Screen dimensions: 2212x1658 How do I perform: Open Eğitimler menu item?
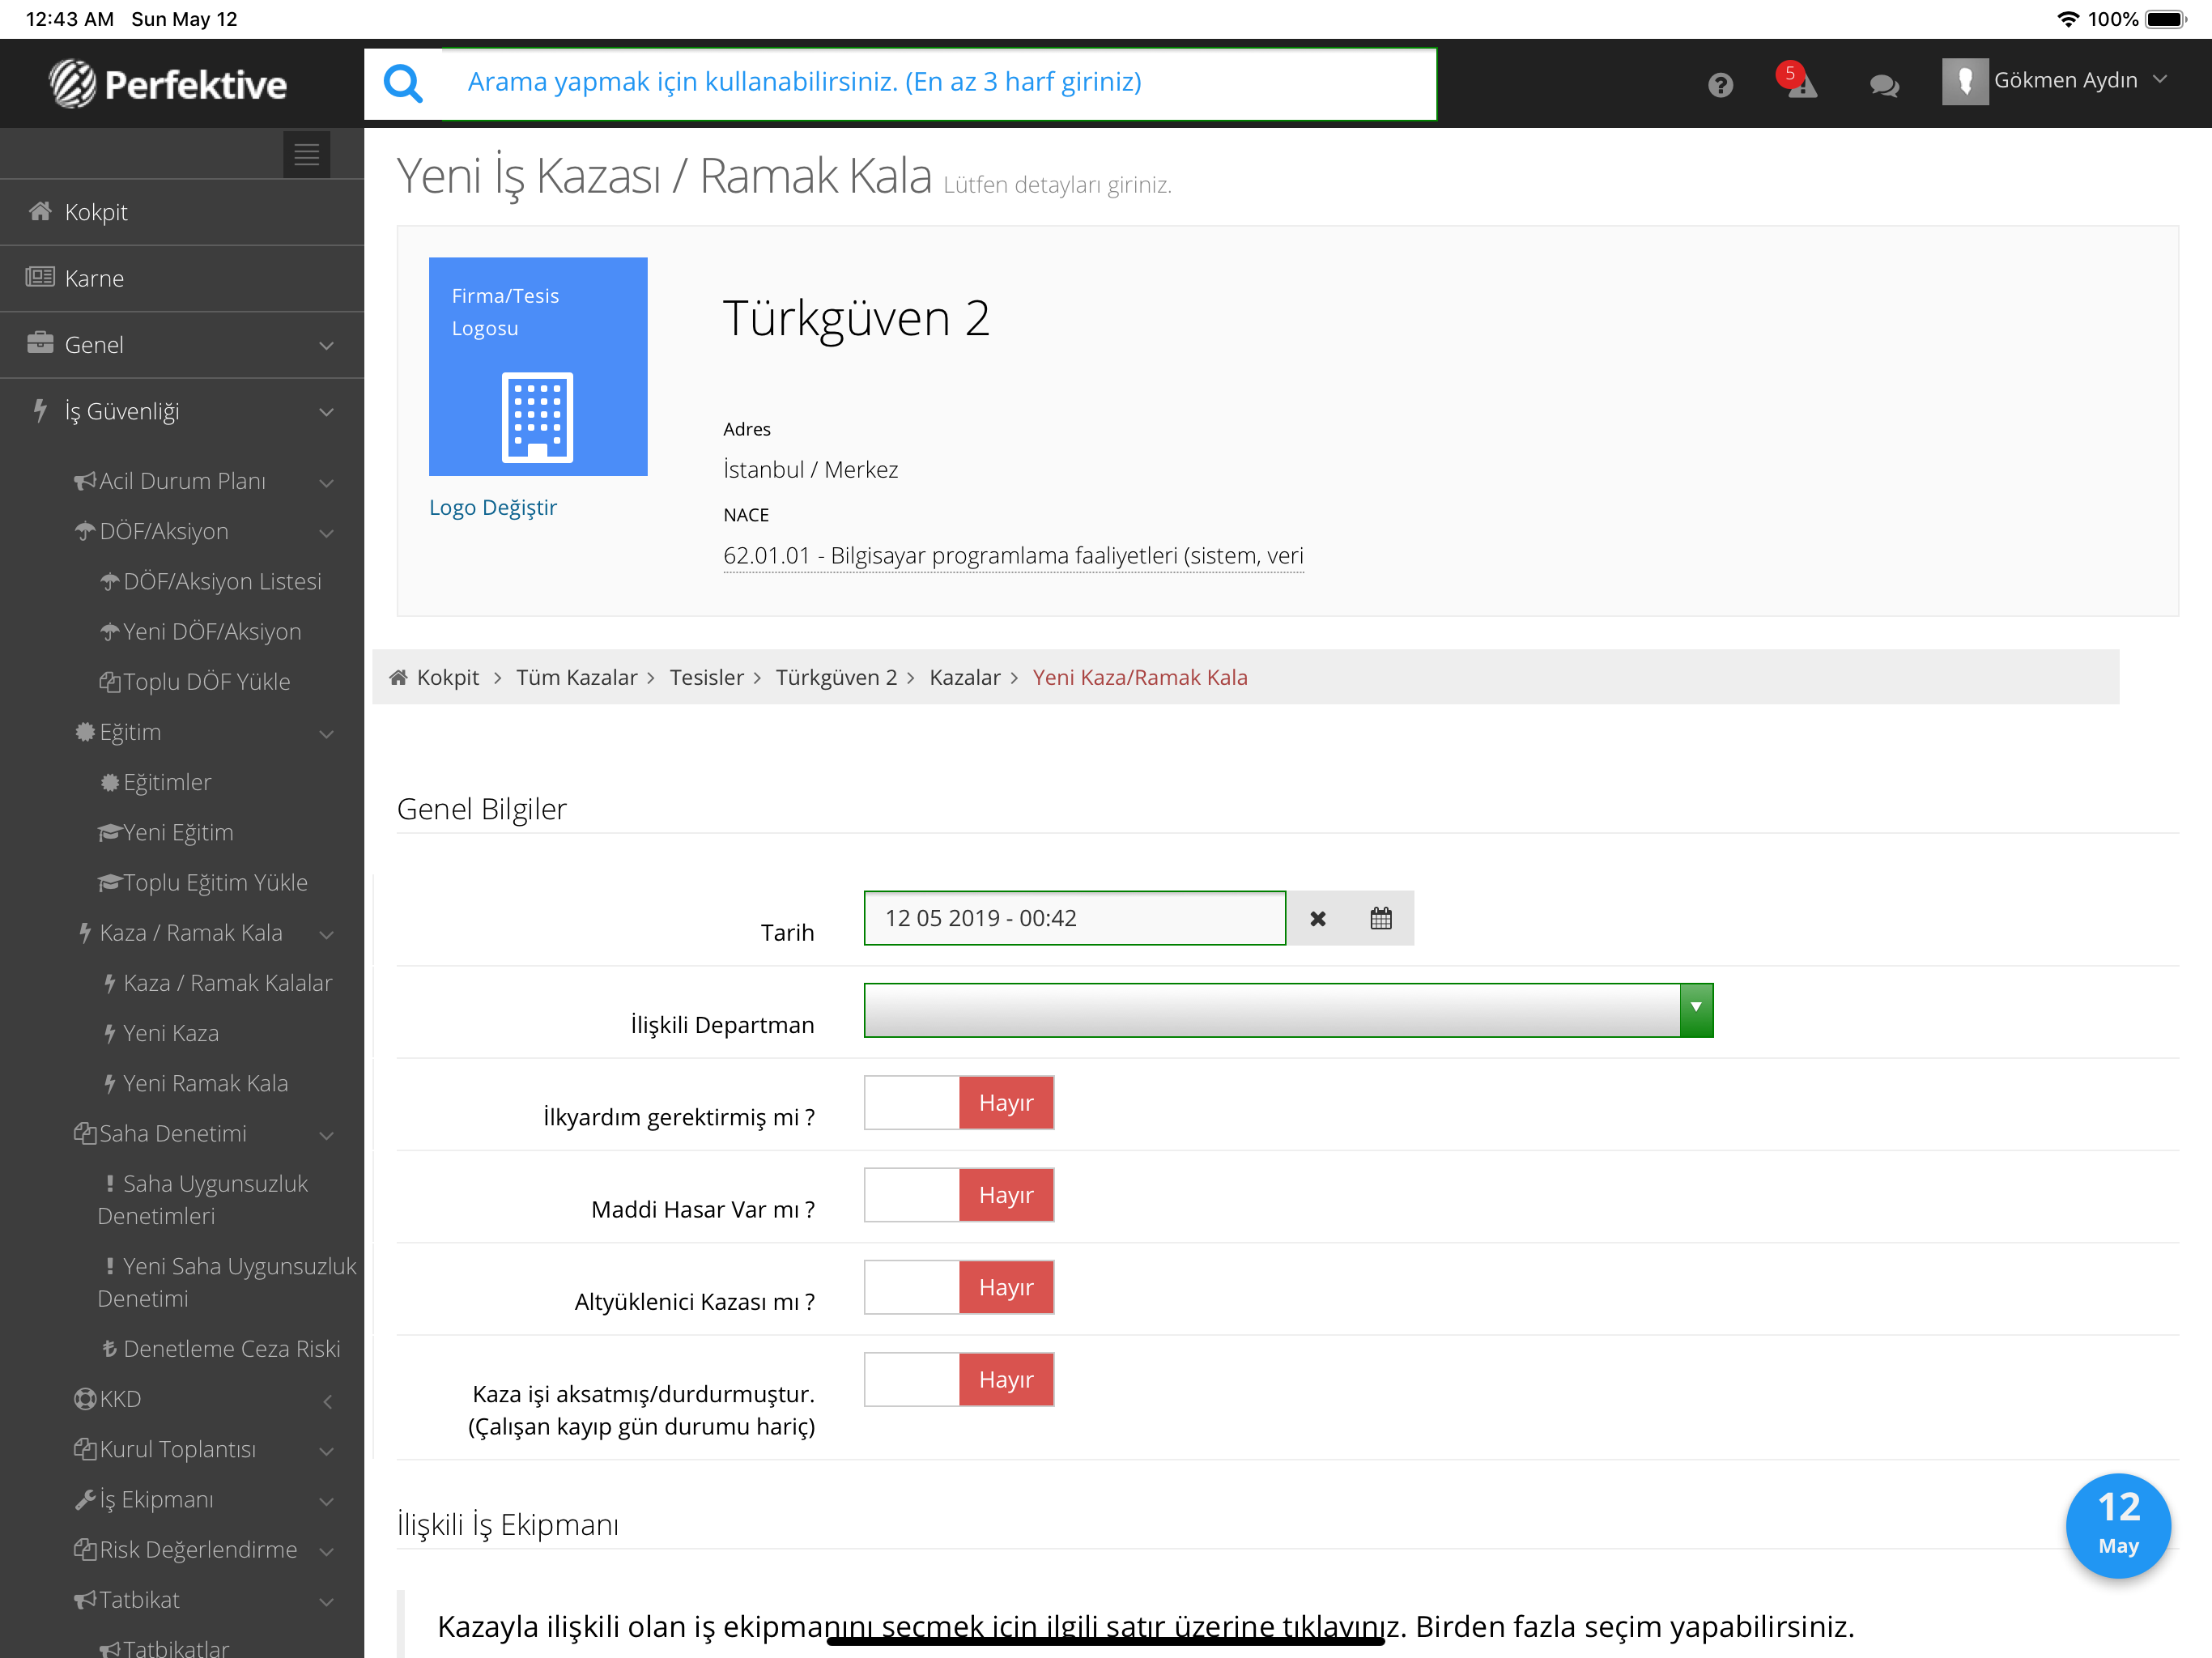156,782
